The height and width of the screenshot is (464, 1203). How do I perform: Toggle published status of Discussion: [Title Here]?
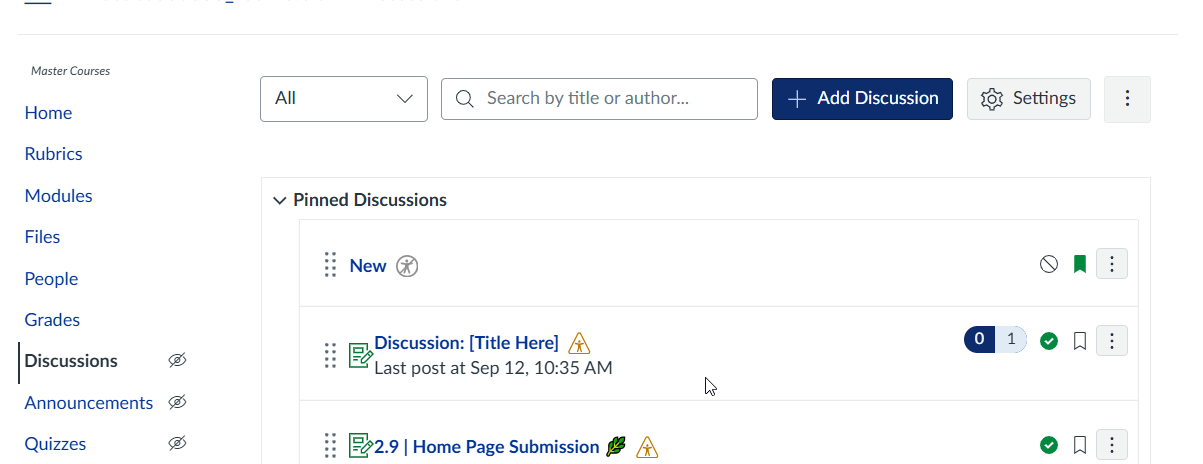tap(1049, 341)
